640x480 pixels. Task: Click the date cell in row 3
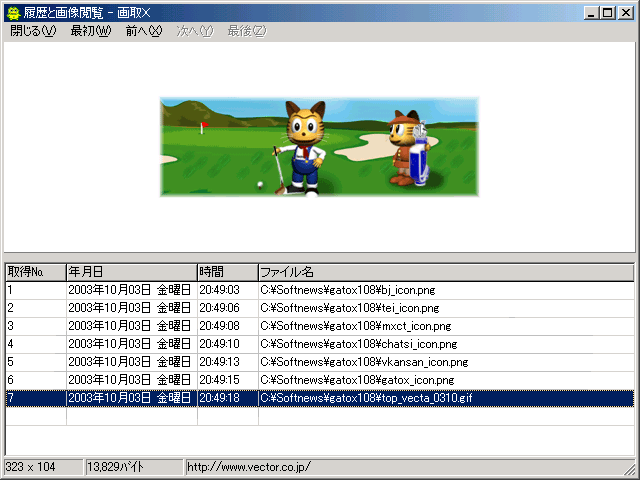click(130, 326)
